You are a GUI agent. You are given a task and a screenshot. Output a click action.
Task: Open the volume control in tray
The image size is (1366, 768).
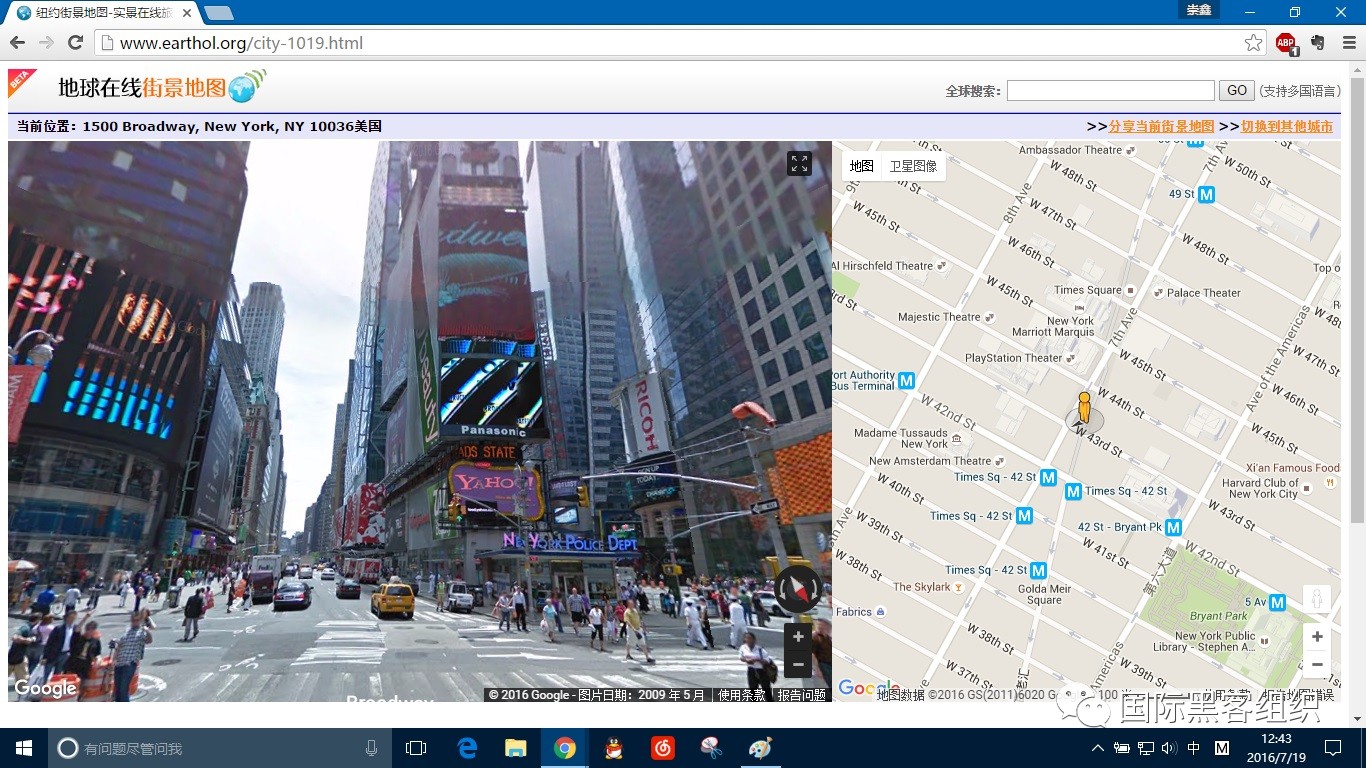coord(1169,748)
